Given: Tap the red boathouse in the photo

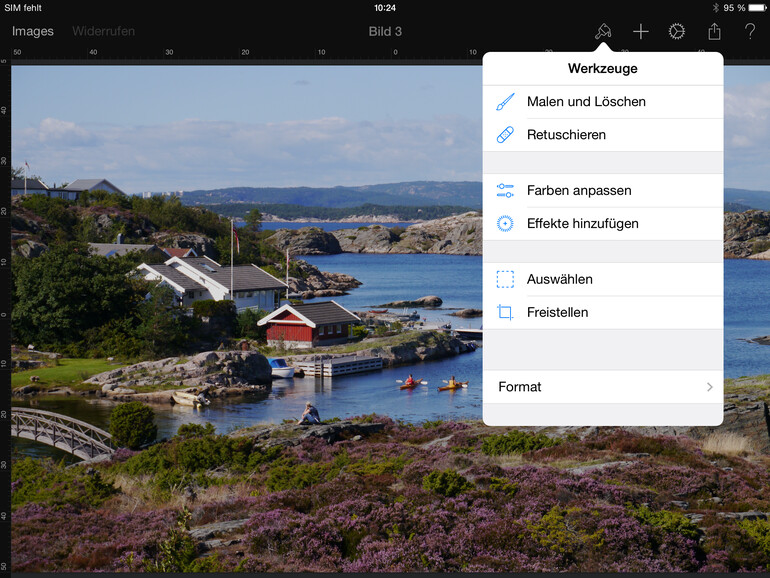Looking at the screenshot, I should (309, 324).
